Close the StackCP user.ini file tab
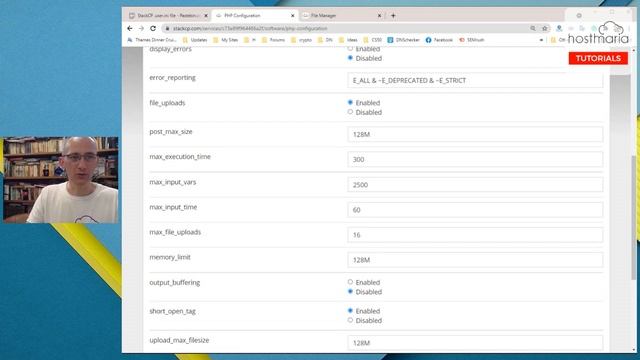Image resolution: width=640 pixels, height=360 pixels. pos(206,16)
